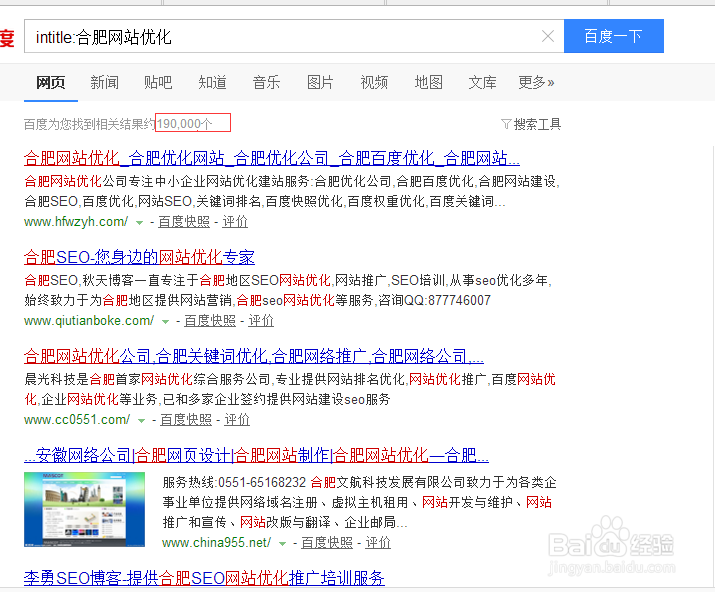The width and height of the screenshot is (715, 592).
Task: Click 评价 for www.cc0551.com result
Action: [237, 420]
